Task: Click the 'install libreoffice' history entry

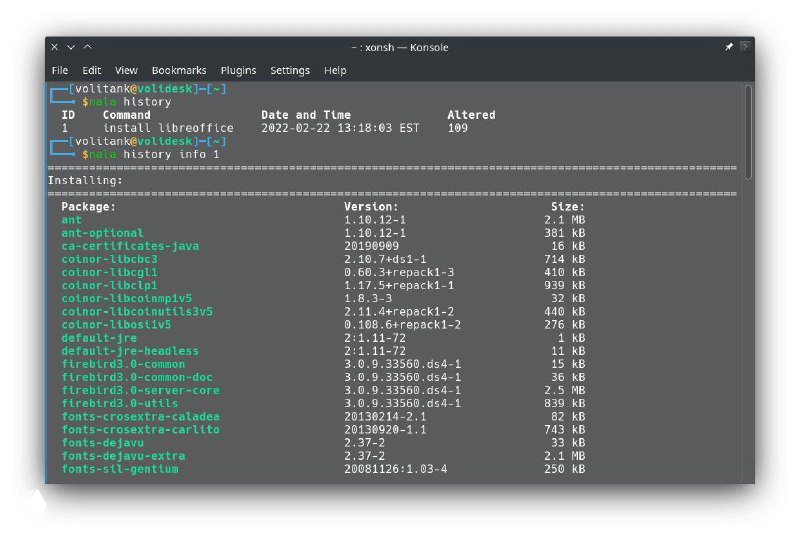Action: point(168,128)
